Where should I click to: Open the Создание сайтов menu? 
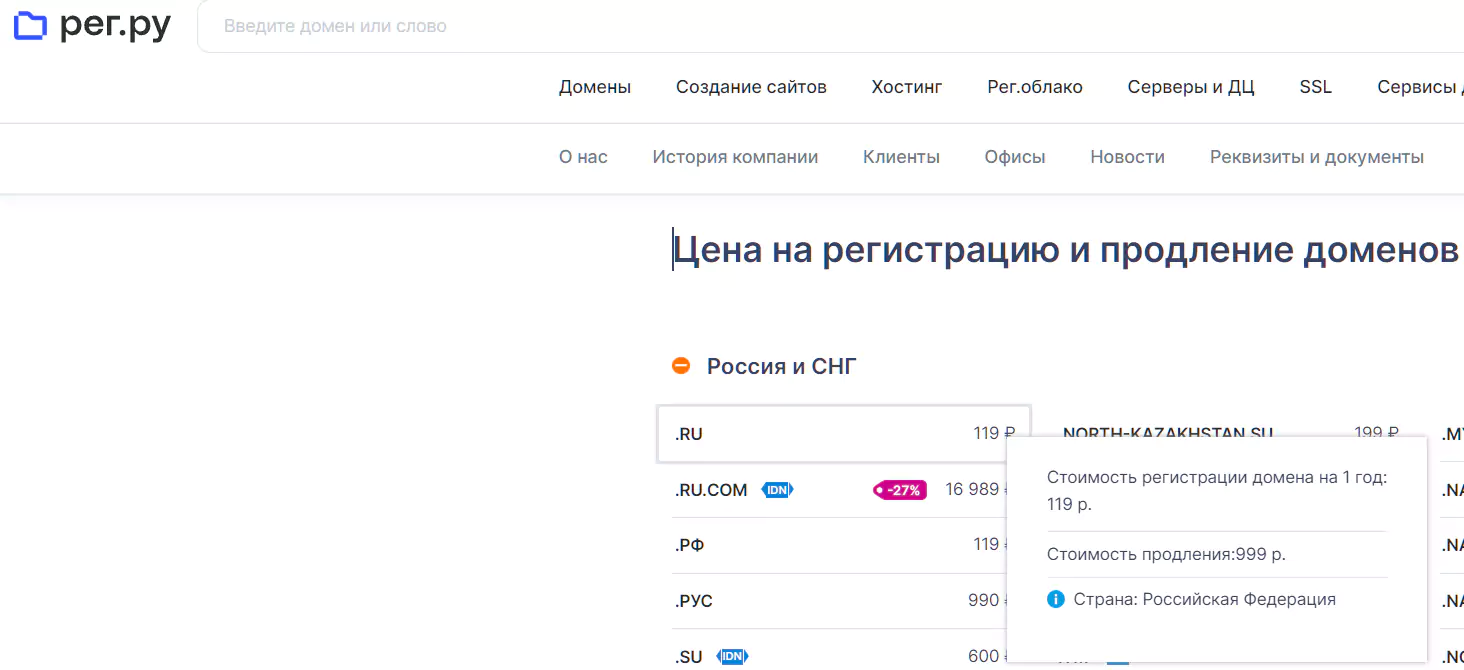751,87
